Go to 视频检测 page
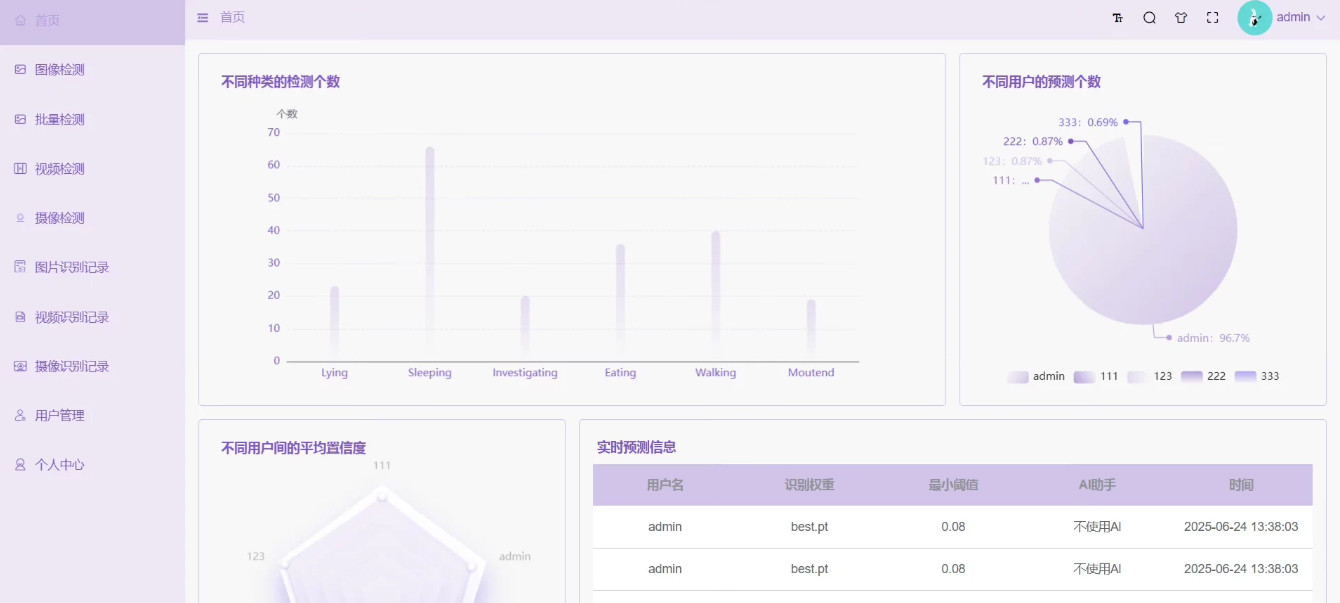 (x=92, y=168)
